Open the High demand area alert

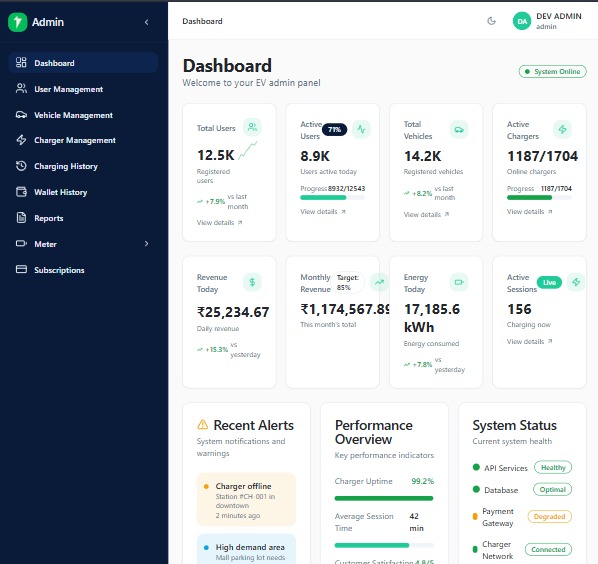246,549
